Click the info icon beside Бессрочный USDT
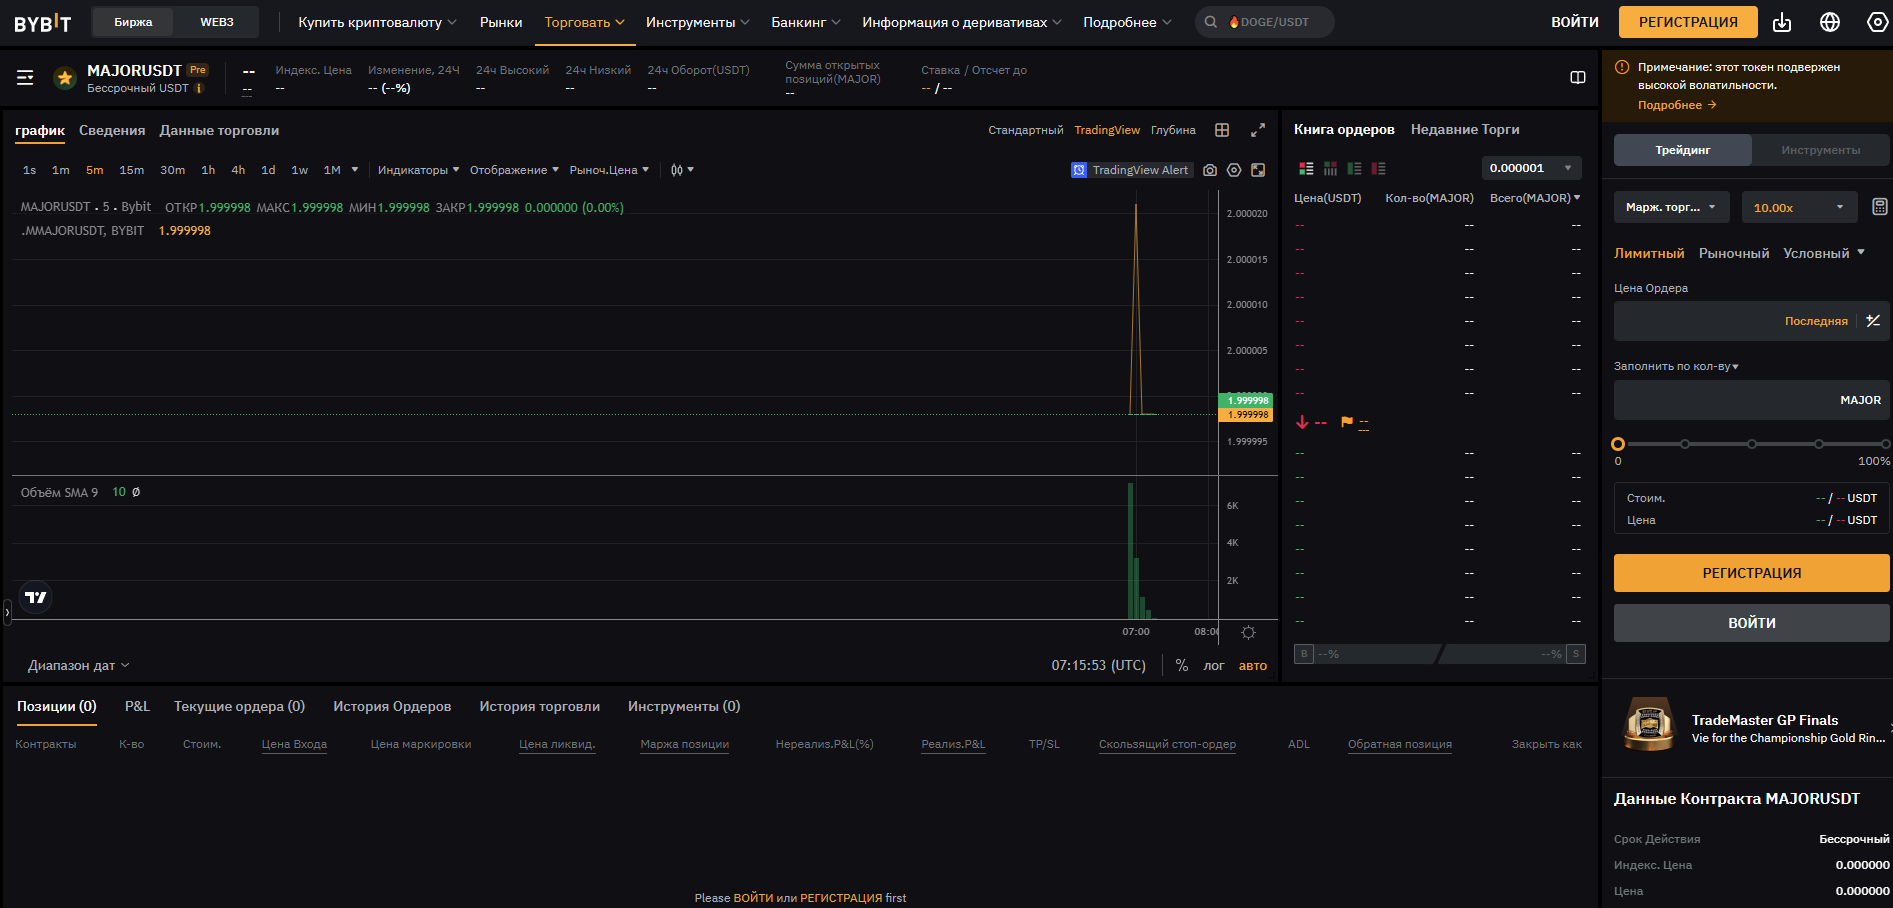The image size is (1893, 908). 199,88
